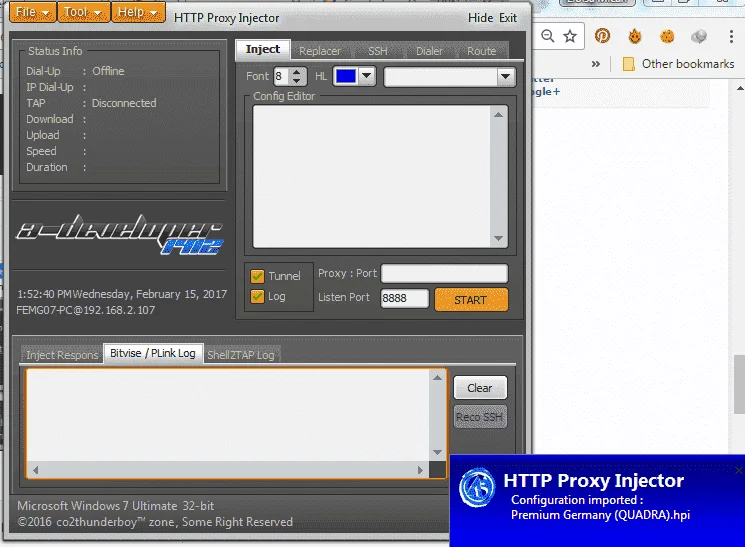
Task: Click the browser zoom magnifier icon
Action: point(547,36)
